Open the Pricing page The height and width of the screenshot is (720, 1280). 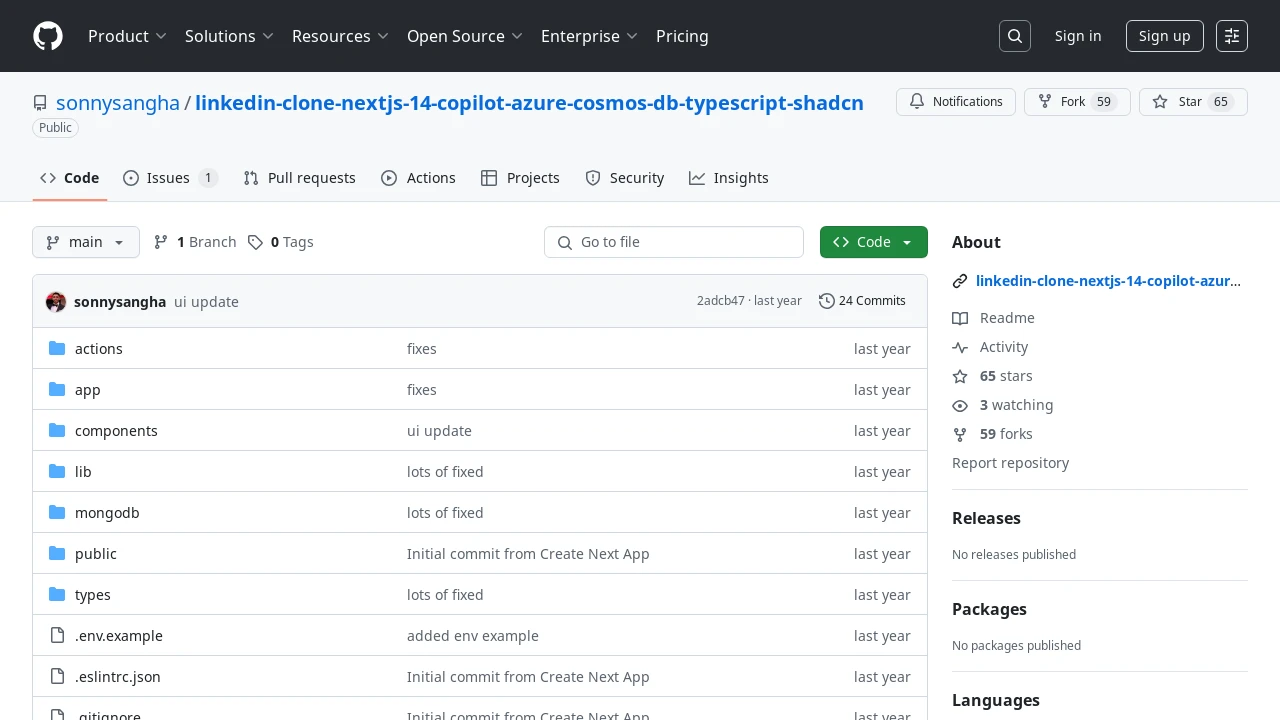pos(682,36)
